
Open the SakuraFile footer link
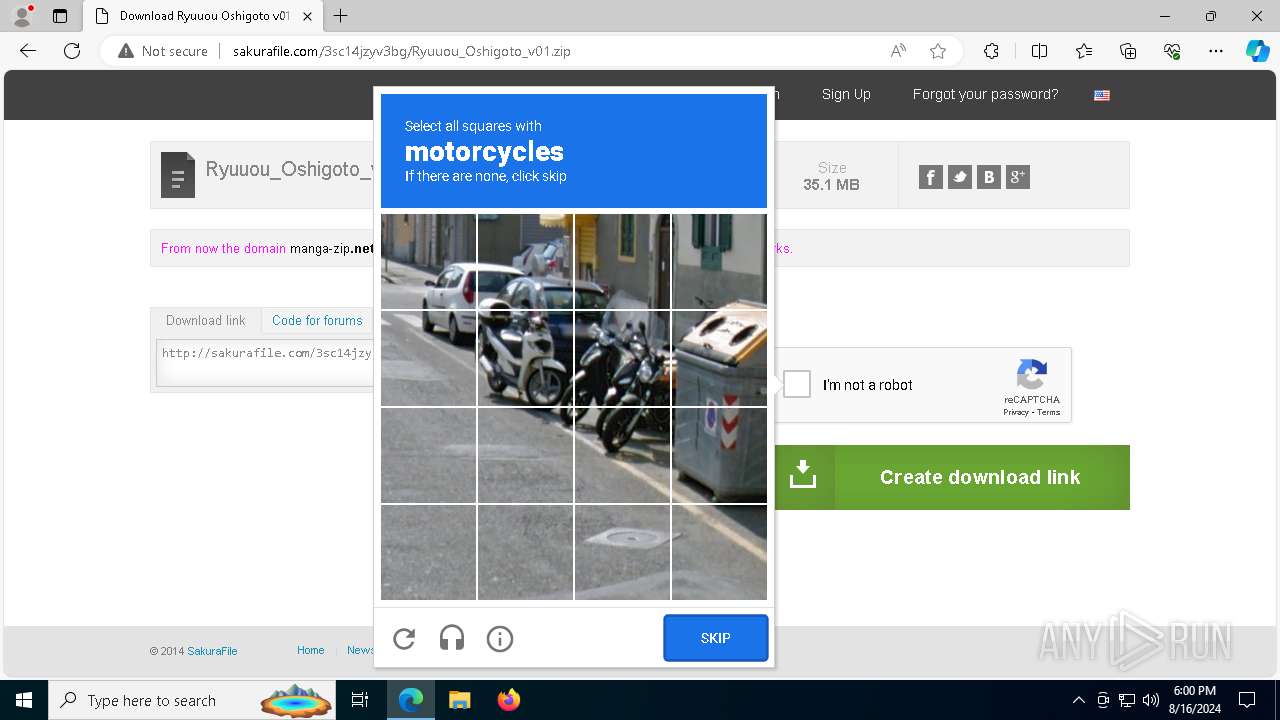(x=212, y=651)
